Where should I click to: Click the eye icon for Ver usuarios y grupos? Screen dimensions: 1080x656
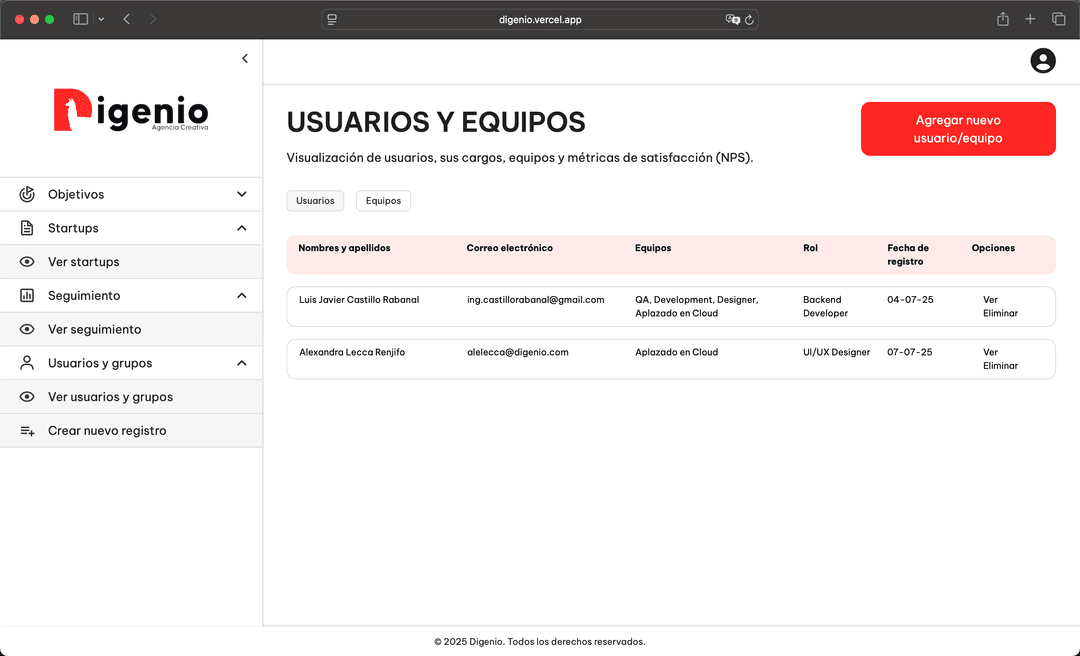[29, 397]
